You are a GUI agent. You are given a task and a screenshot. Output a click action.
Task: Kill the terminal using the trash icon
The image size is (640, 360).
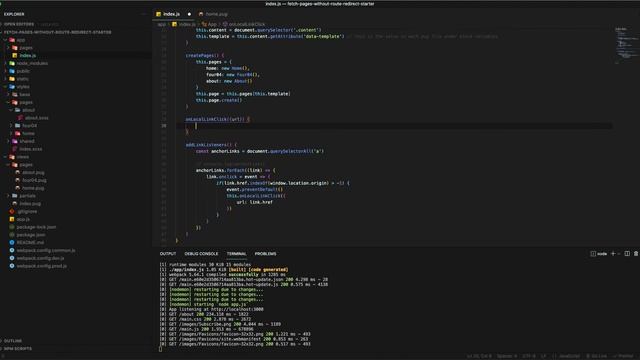636,253
